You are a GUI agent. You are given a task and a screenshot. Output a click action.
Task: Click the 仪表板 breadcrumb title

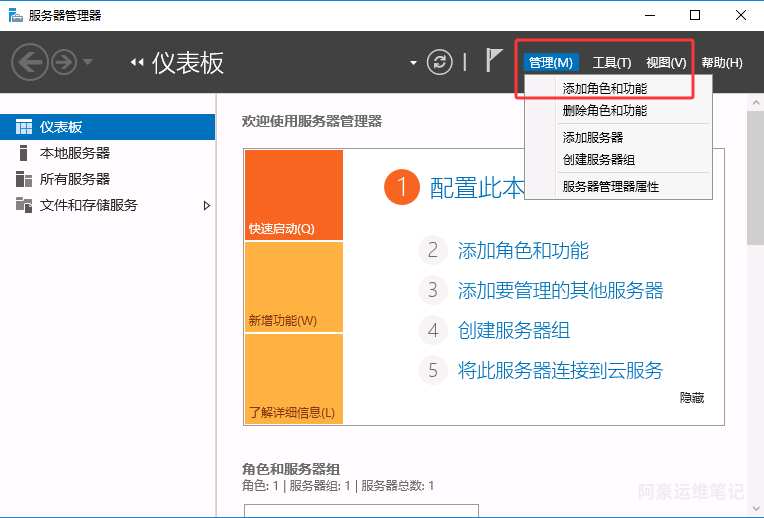[188, 63]
